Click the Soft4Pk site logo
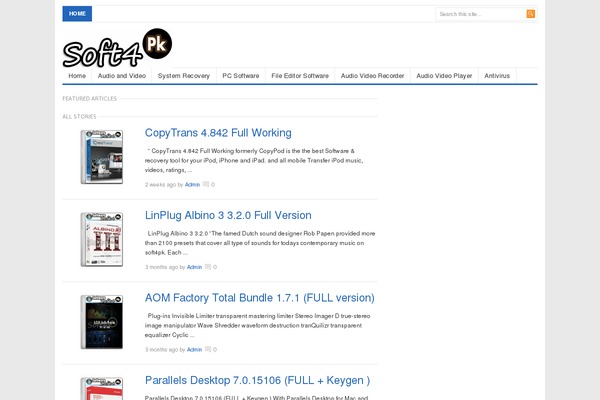This screenshot has height=400, width=600. point(117,48)
